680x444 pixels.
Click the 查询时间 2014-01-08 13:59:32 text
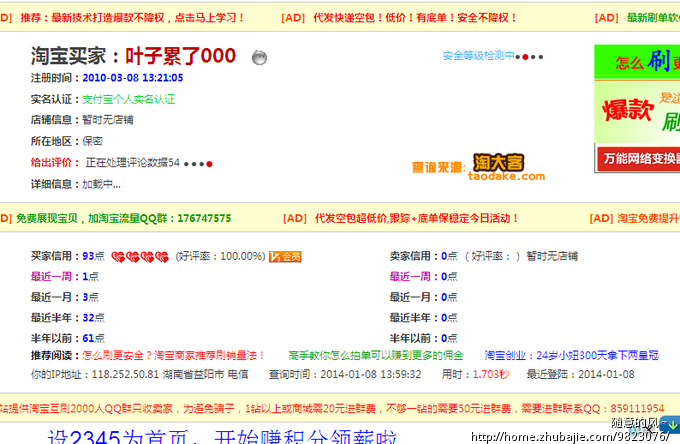point(345,374)
